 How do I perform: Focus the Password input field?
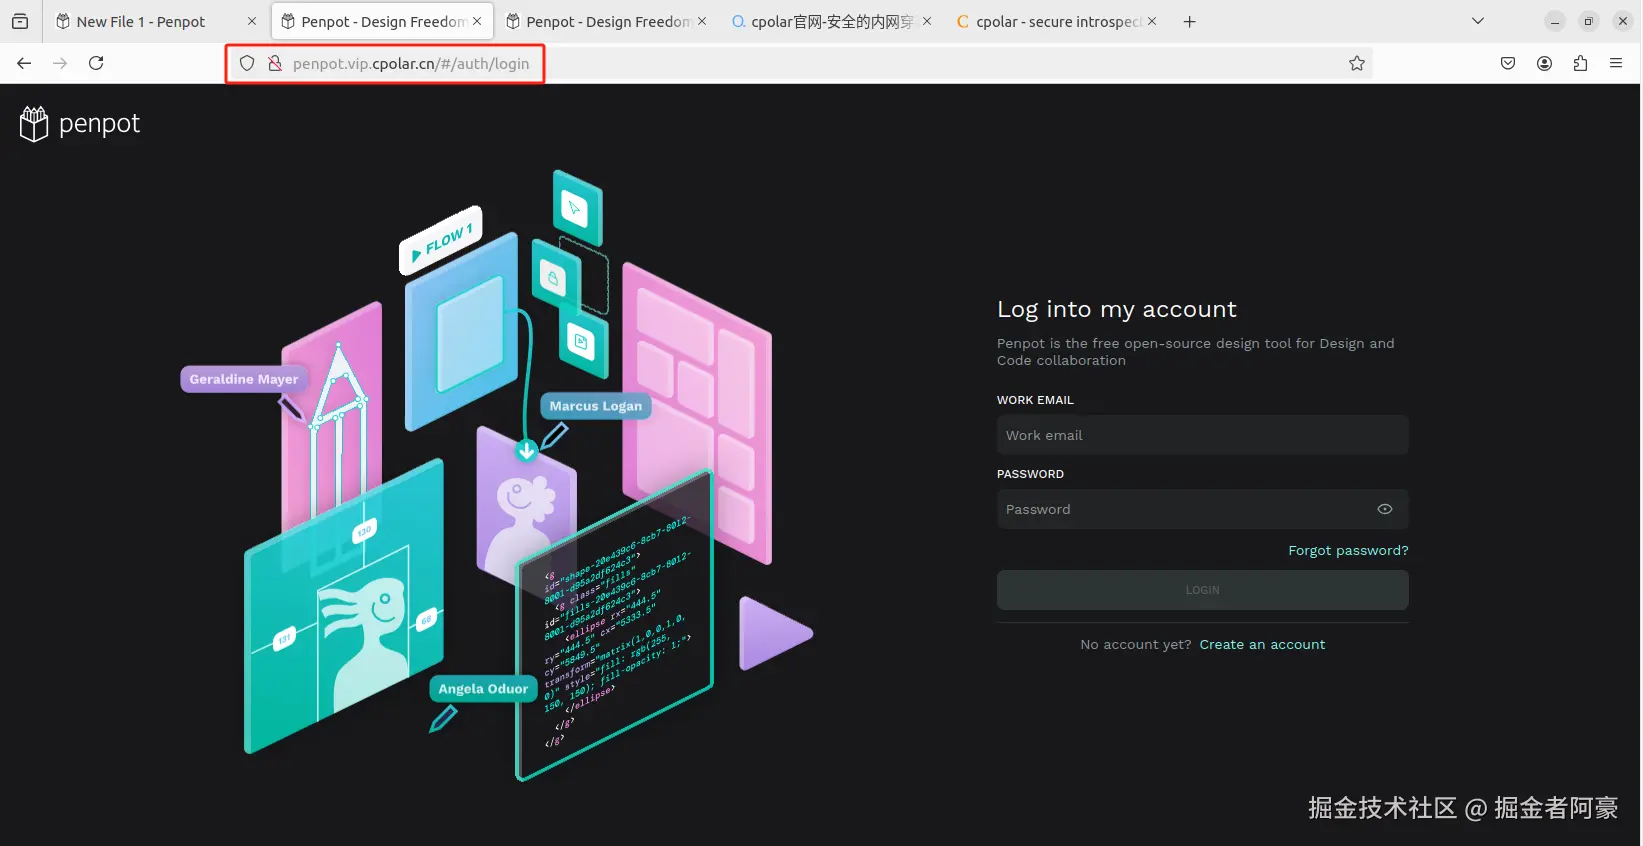1203,509
